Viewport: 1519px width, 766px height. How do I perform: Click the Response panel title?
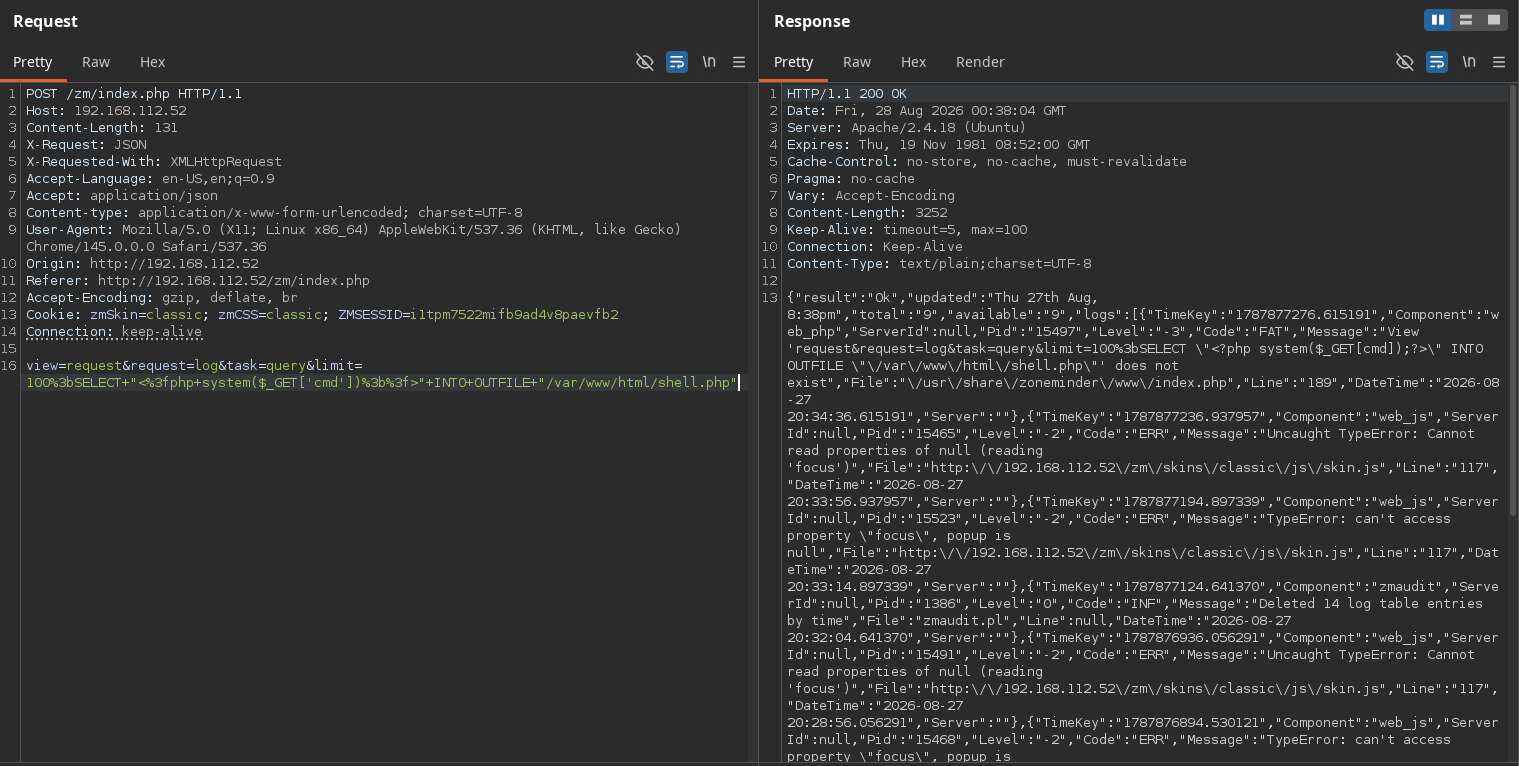pos(812,21)
